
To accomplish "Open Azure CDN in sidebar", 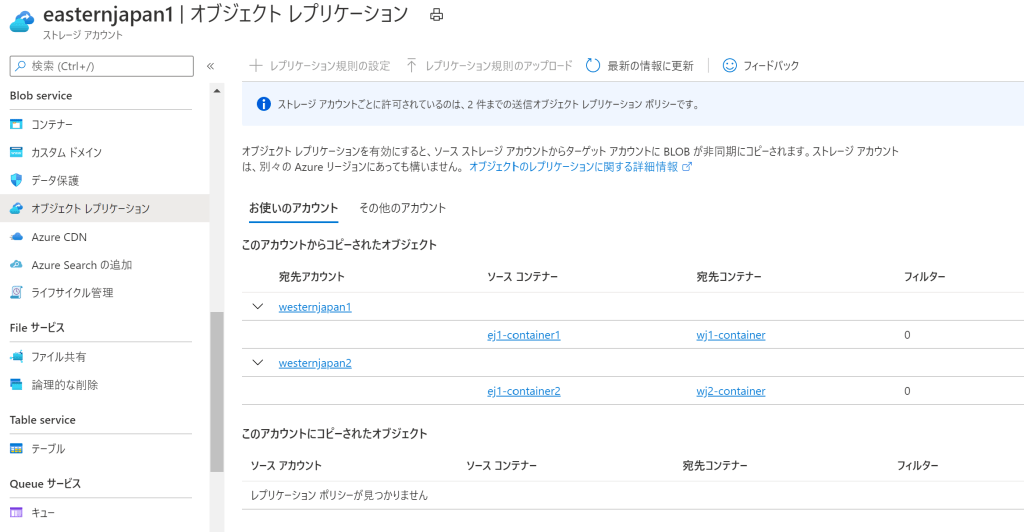I will (59, 237).
